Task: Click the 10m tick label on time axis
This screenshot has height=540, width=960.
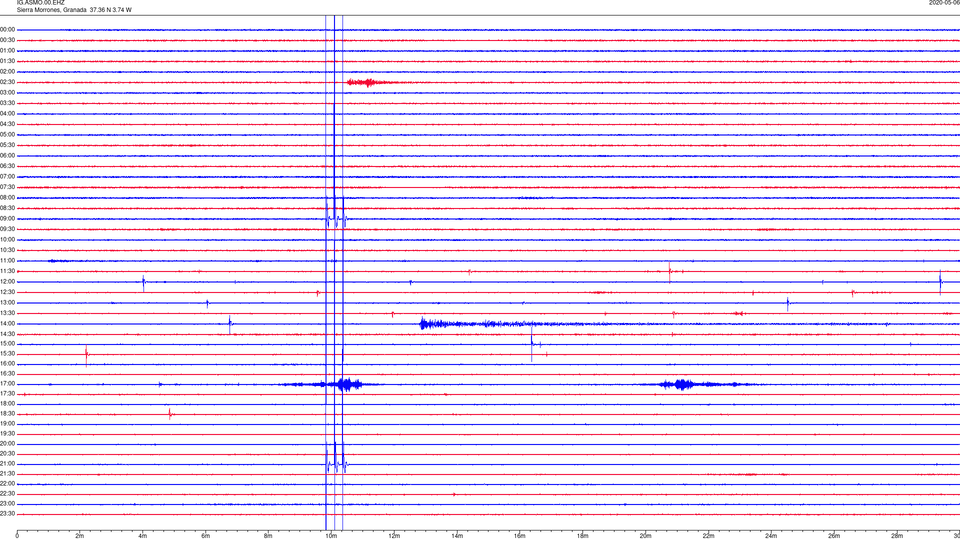Action: pyautogui.click(x=331, y=536)
